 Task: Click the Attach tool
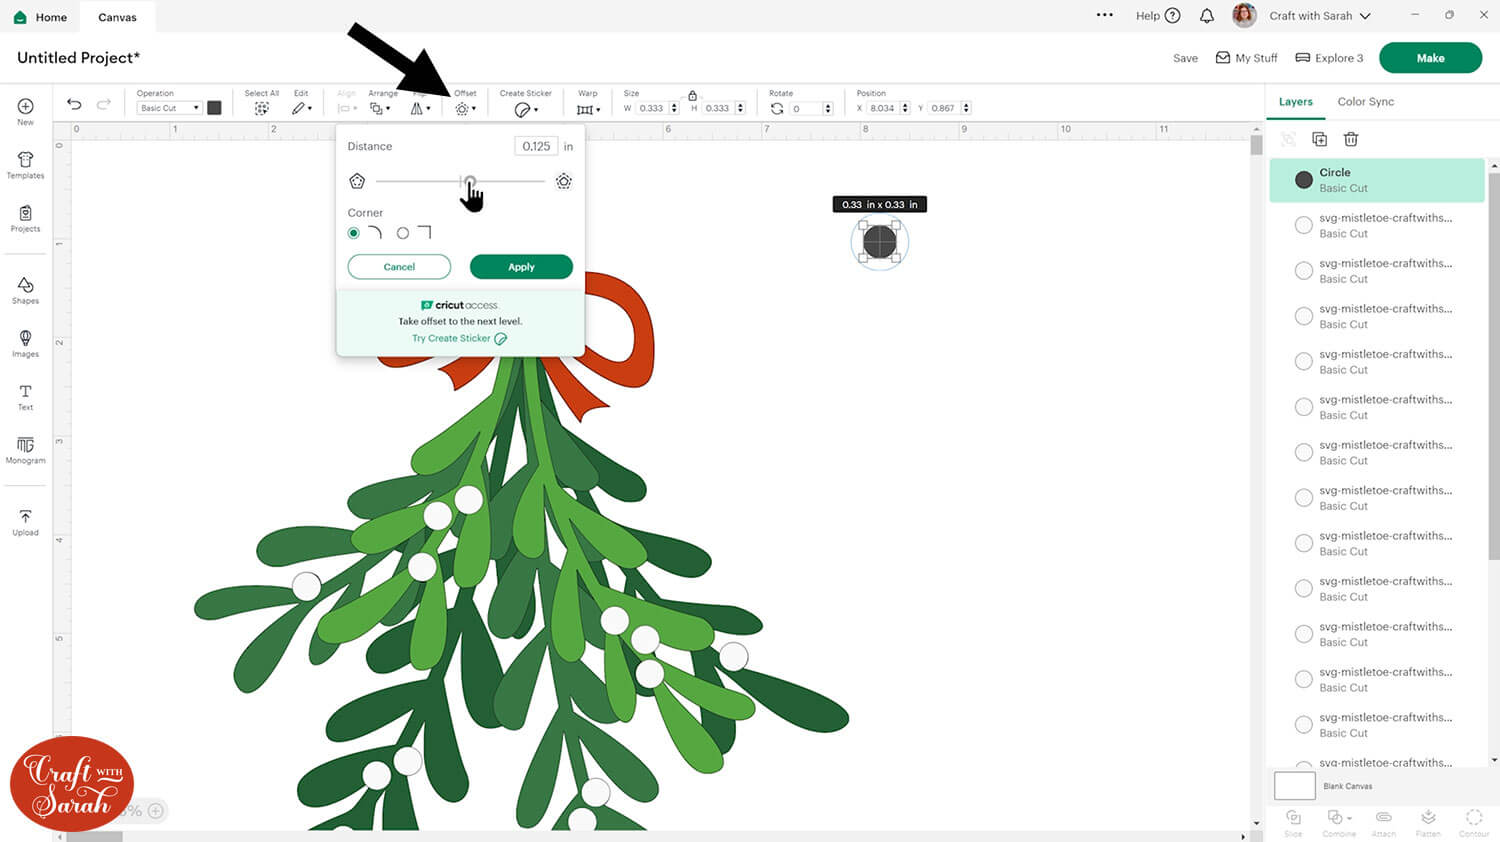click(x=1384, y=823)
